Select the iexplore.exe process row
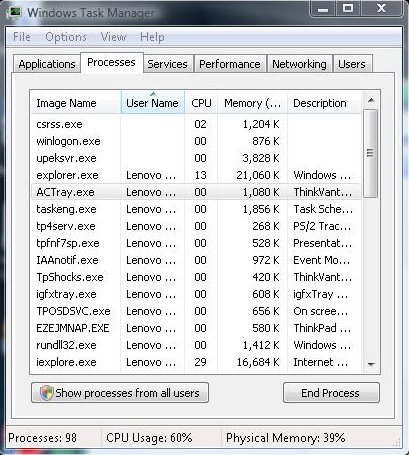This screenshot has width=409, height=455. [196, 362]
